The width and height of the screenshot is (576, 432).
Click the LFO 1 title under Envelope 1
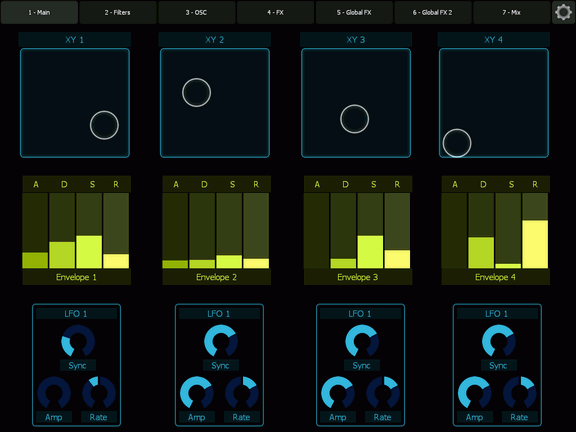[x=76, y=313]
